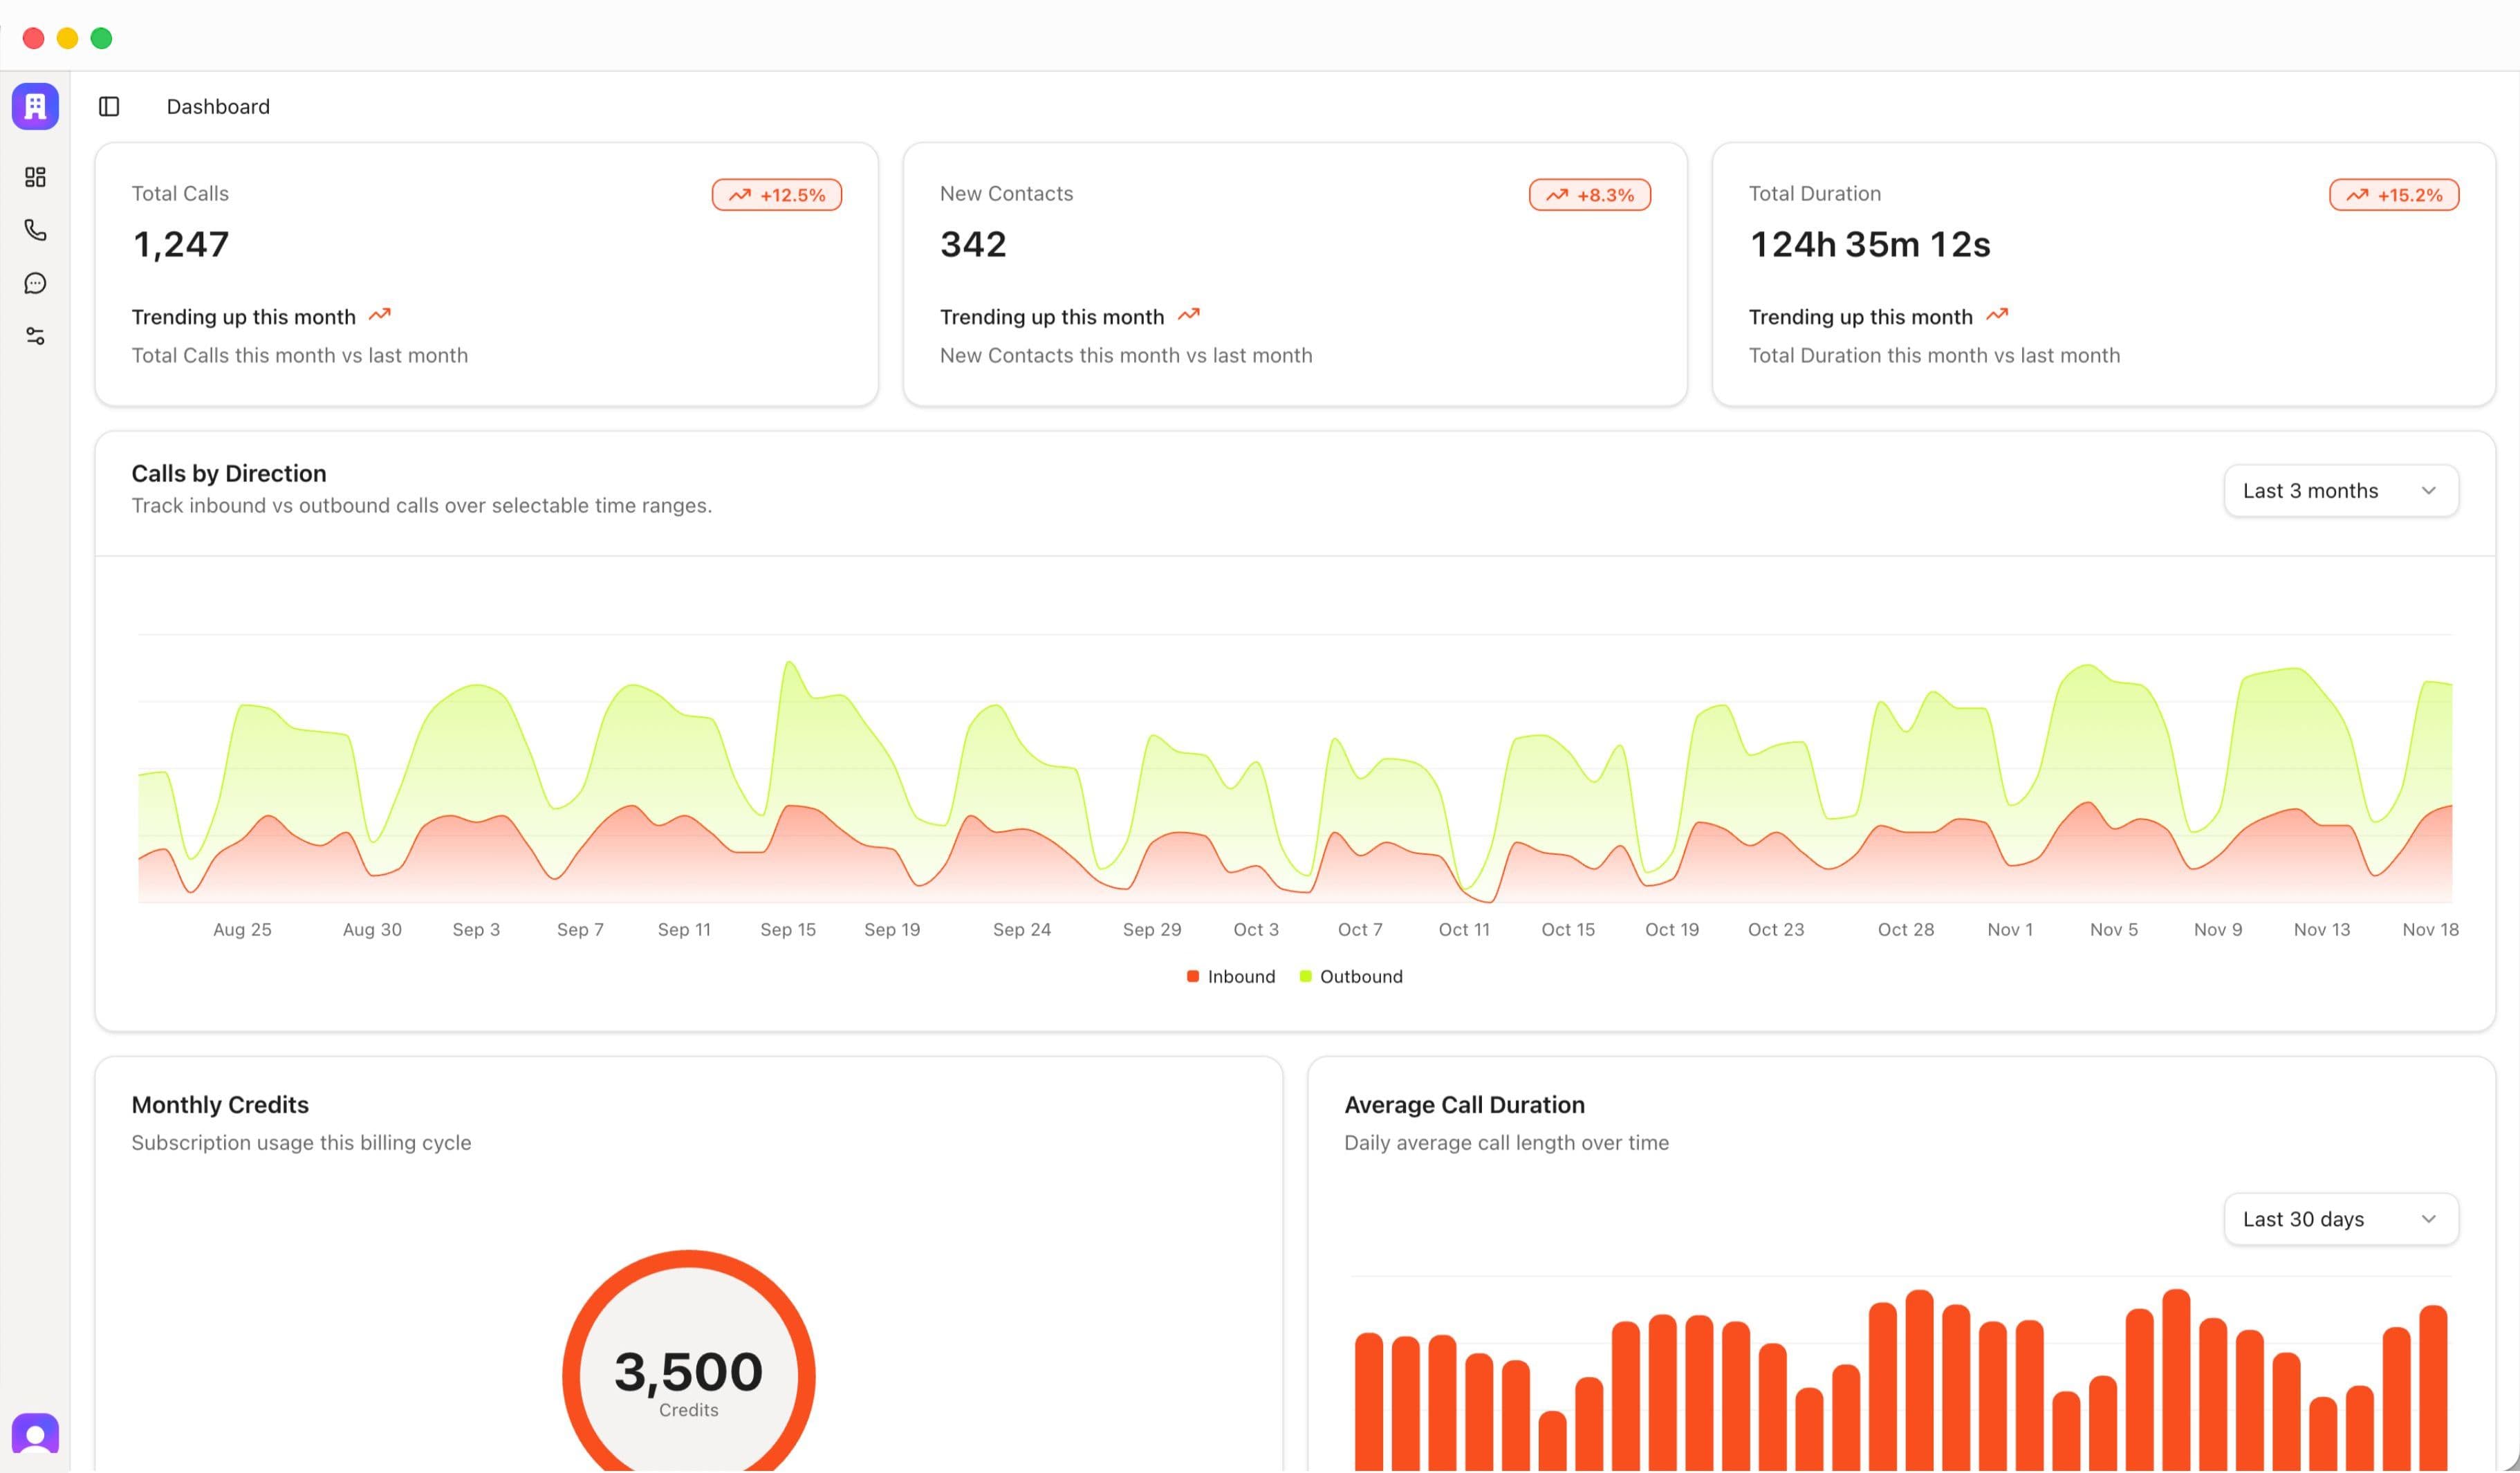Toggle Inbound series in chart legend
Viewport: 2520px width, 1473px height.
click(x=1230, y=976)
